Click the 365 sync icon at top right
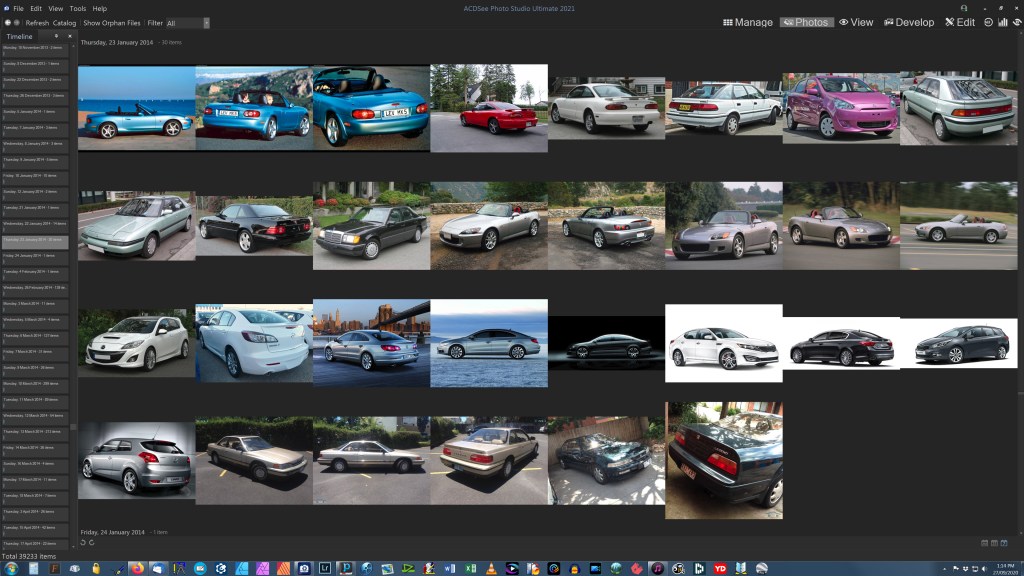 988,22
